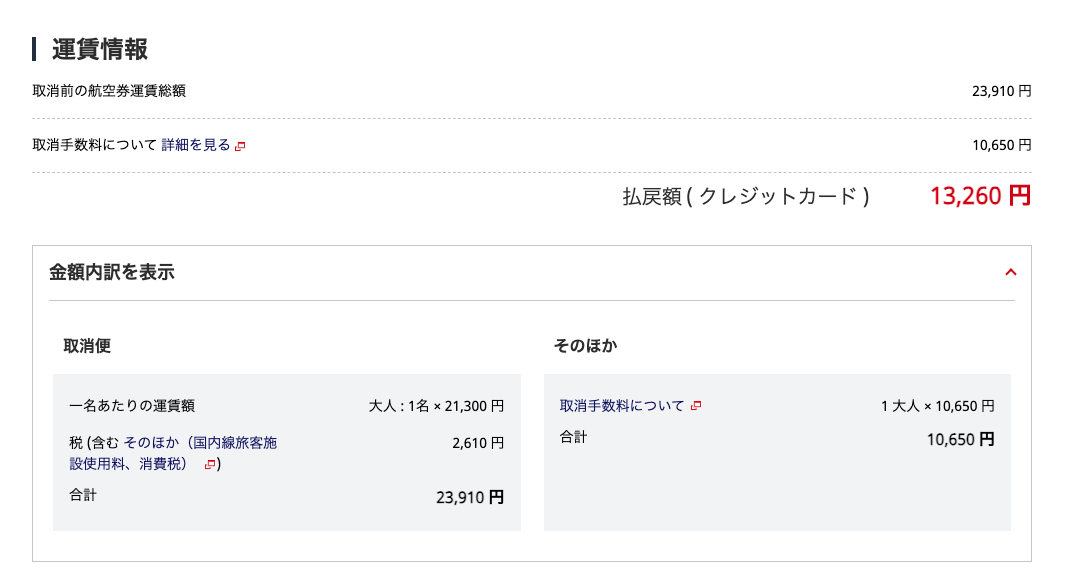
Task: Collapse breakdown with the red chevron
Action: 1010,272
